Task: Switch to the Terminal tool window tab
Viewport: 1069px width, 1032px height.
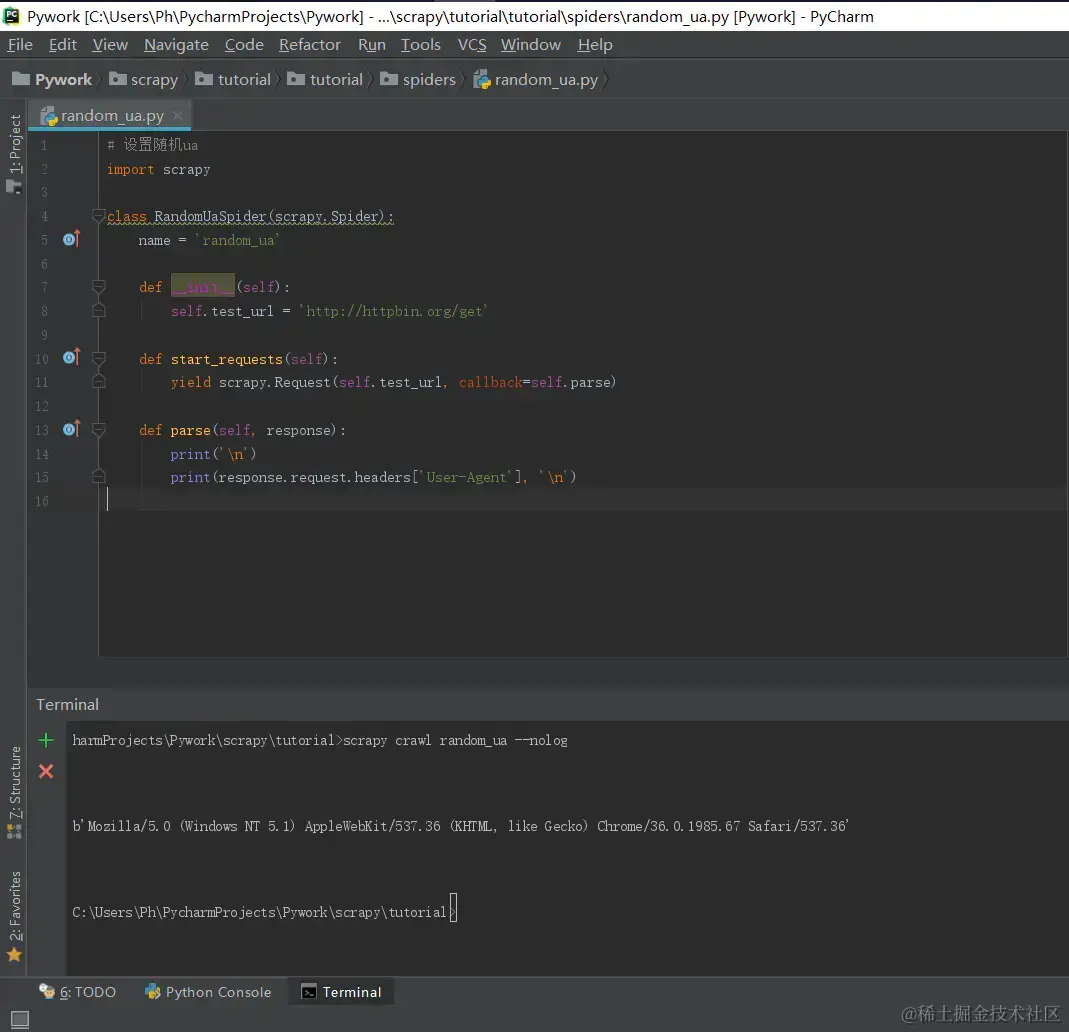Action: click(341, 992)
